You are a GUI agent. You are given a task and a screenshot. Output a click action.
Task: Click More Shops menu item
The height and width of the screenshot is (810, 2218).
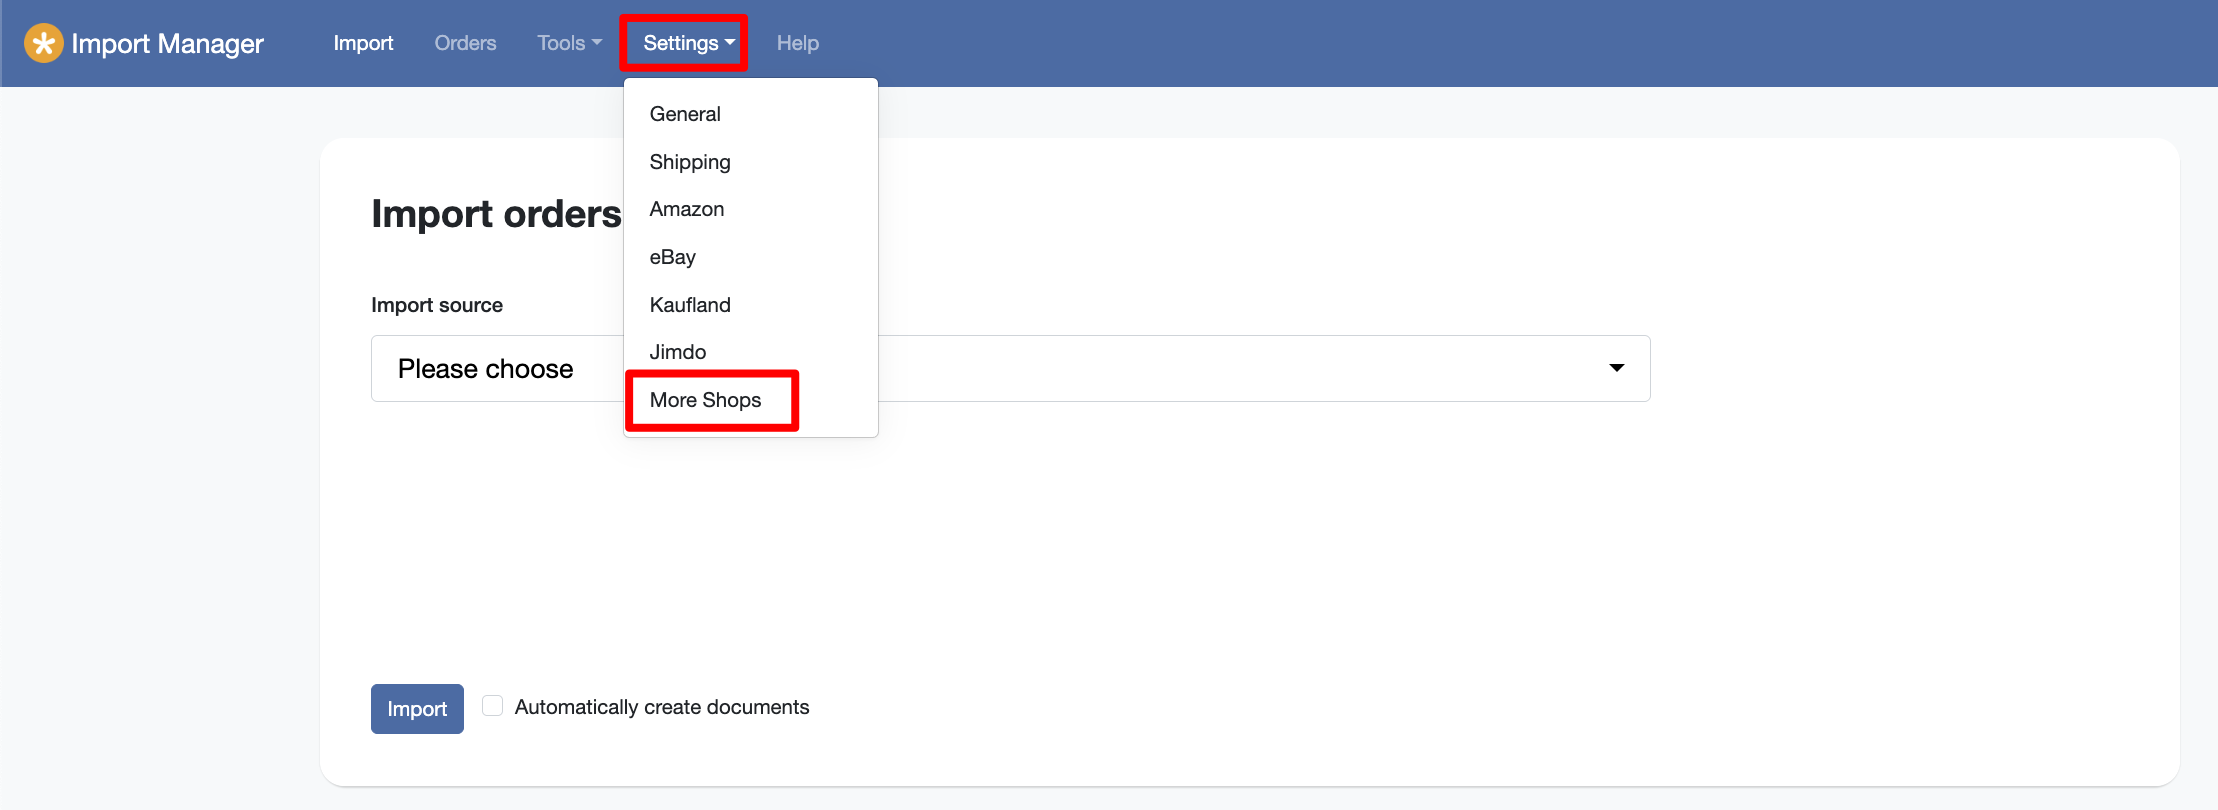coord(705,400)
